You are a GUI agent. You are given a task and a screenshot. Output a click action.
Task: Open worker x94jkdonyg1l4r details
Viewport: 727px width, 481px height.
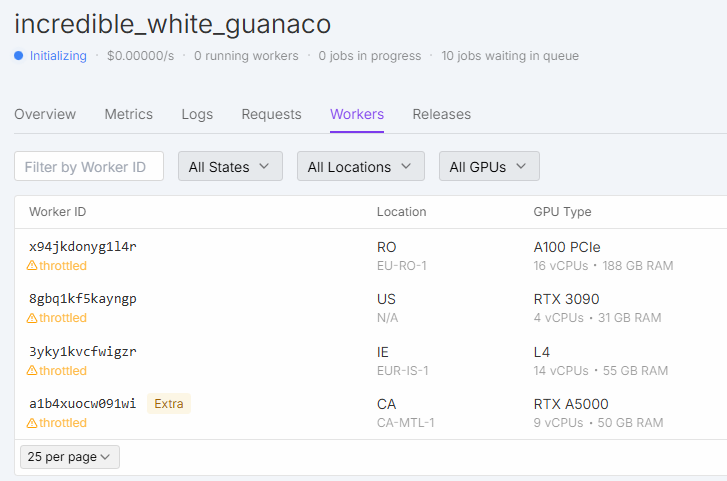pos(83,247)
